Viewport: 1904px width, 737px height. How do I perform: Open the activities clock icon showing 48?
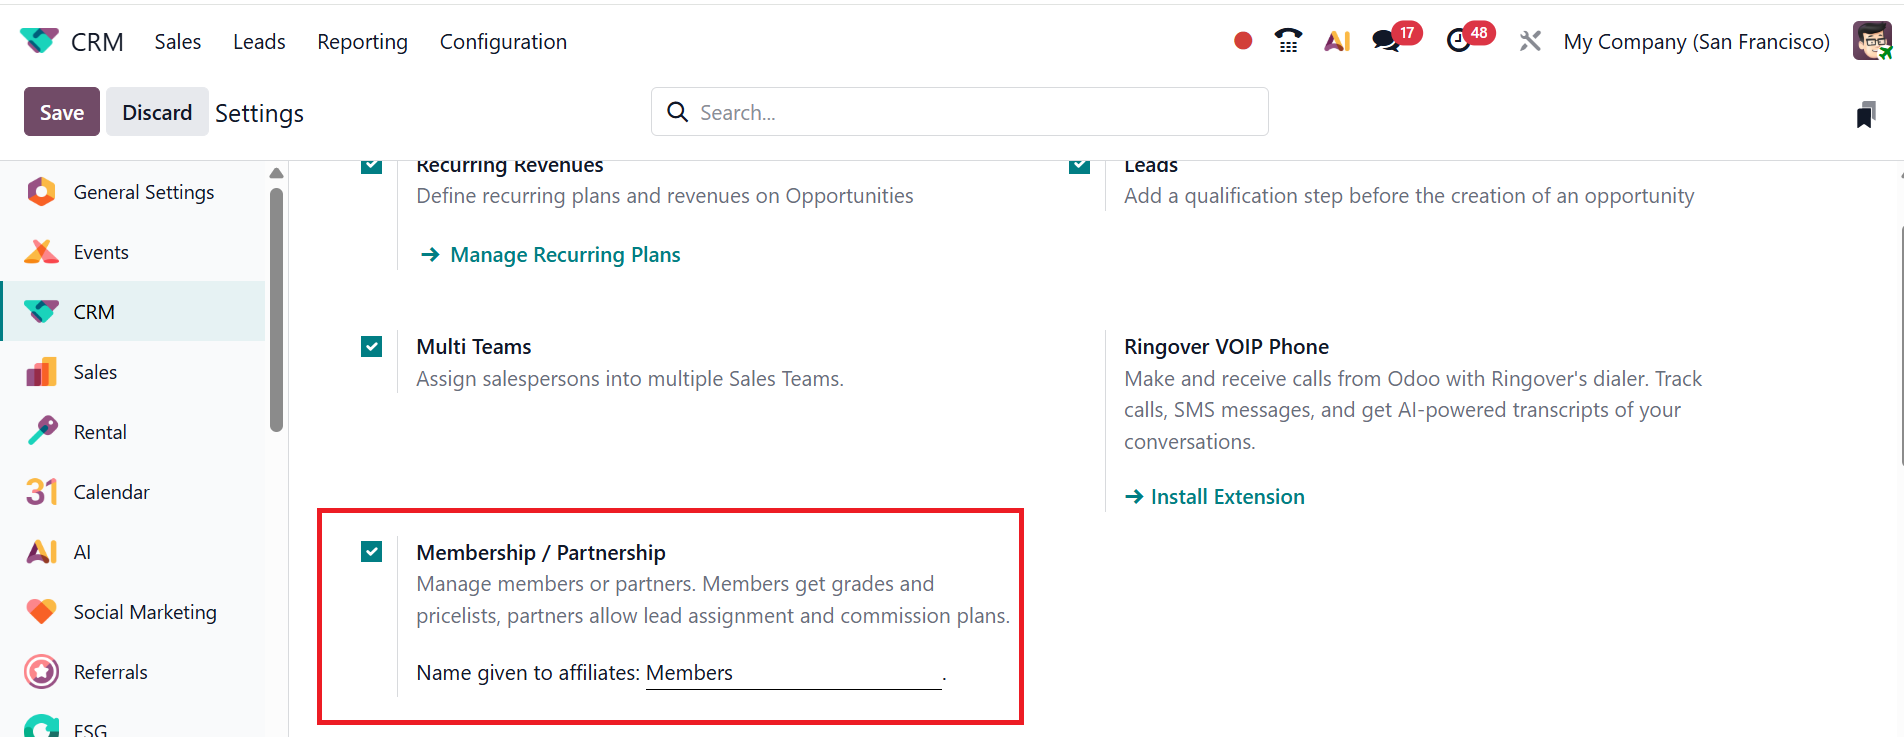point(1459,41)
